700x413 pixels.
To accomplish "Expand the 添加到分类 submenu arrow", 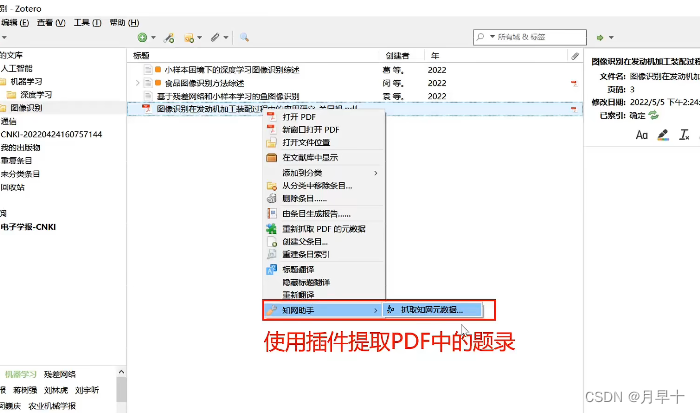I will (376, 173).
